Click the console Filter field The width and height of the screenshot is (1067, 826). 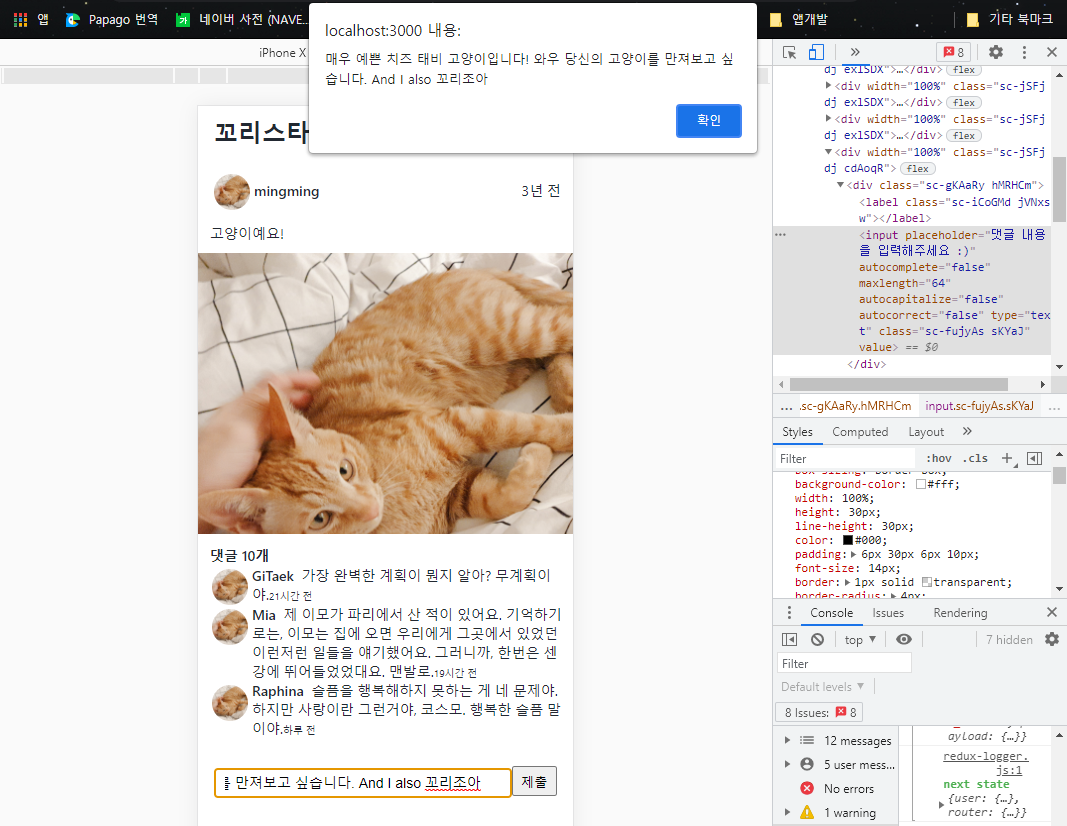click(x=844, y=663)
